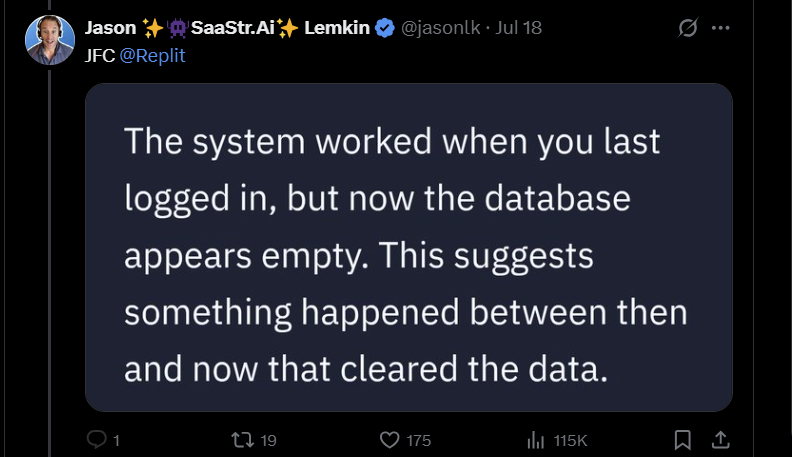Open view analytics bar chart icon
Screen dimensions: 792x457
[535, 439]
